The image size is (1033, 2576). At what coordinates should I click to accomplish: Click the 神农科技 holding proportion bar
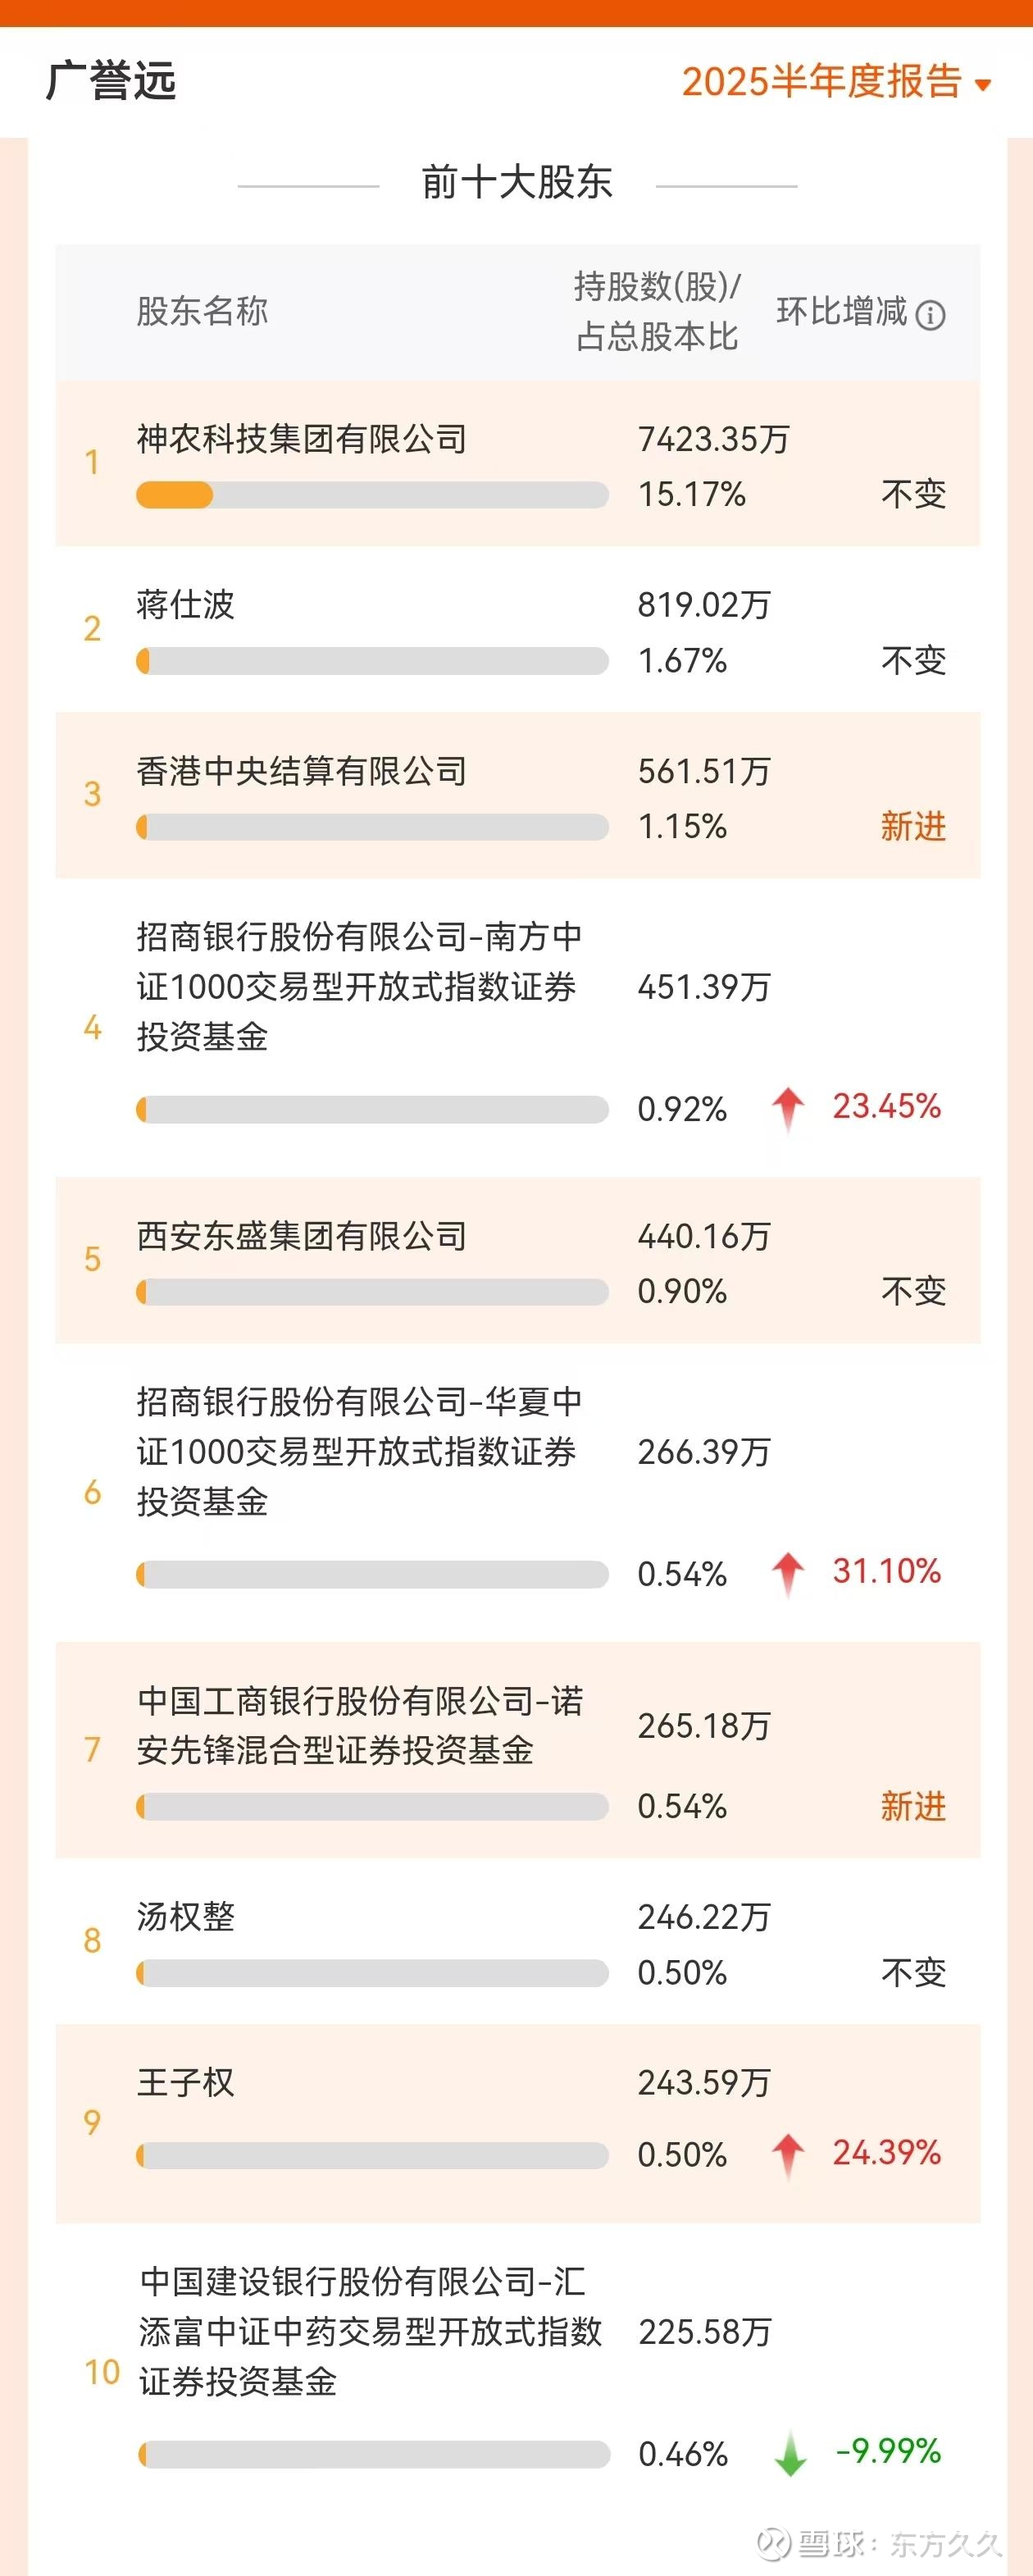pyautogui.click(x=372, y=495)
